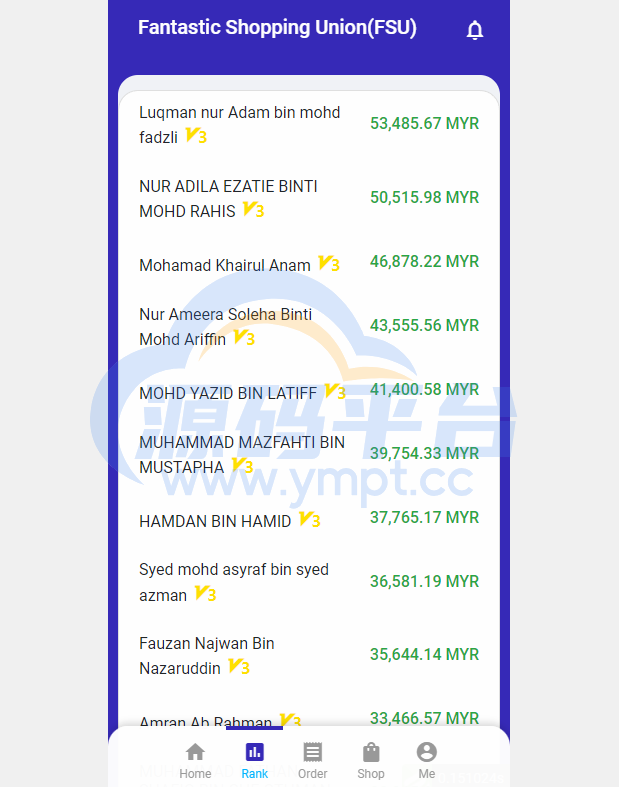Screen dimensions: 619x787
Task: Open the Order tab
Action: click(312, 760)
